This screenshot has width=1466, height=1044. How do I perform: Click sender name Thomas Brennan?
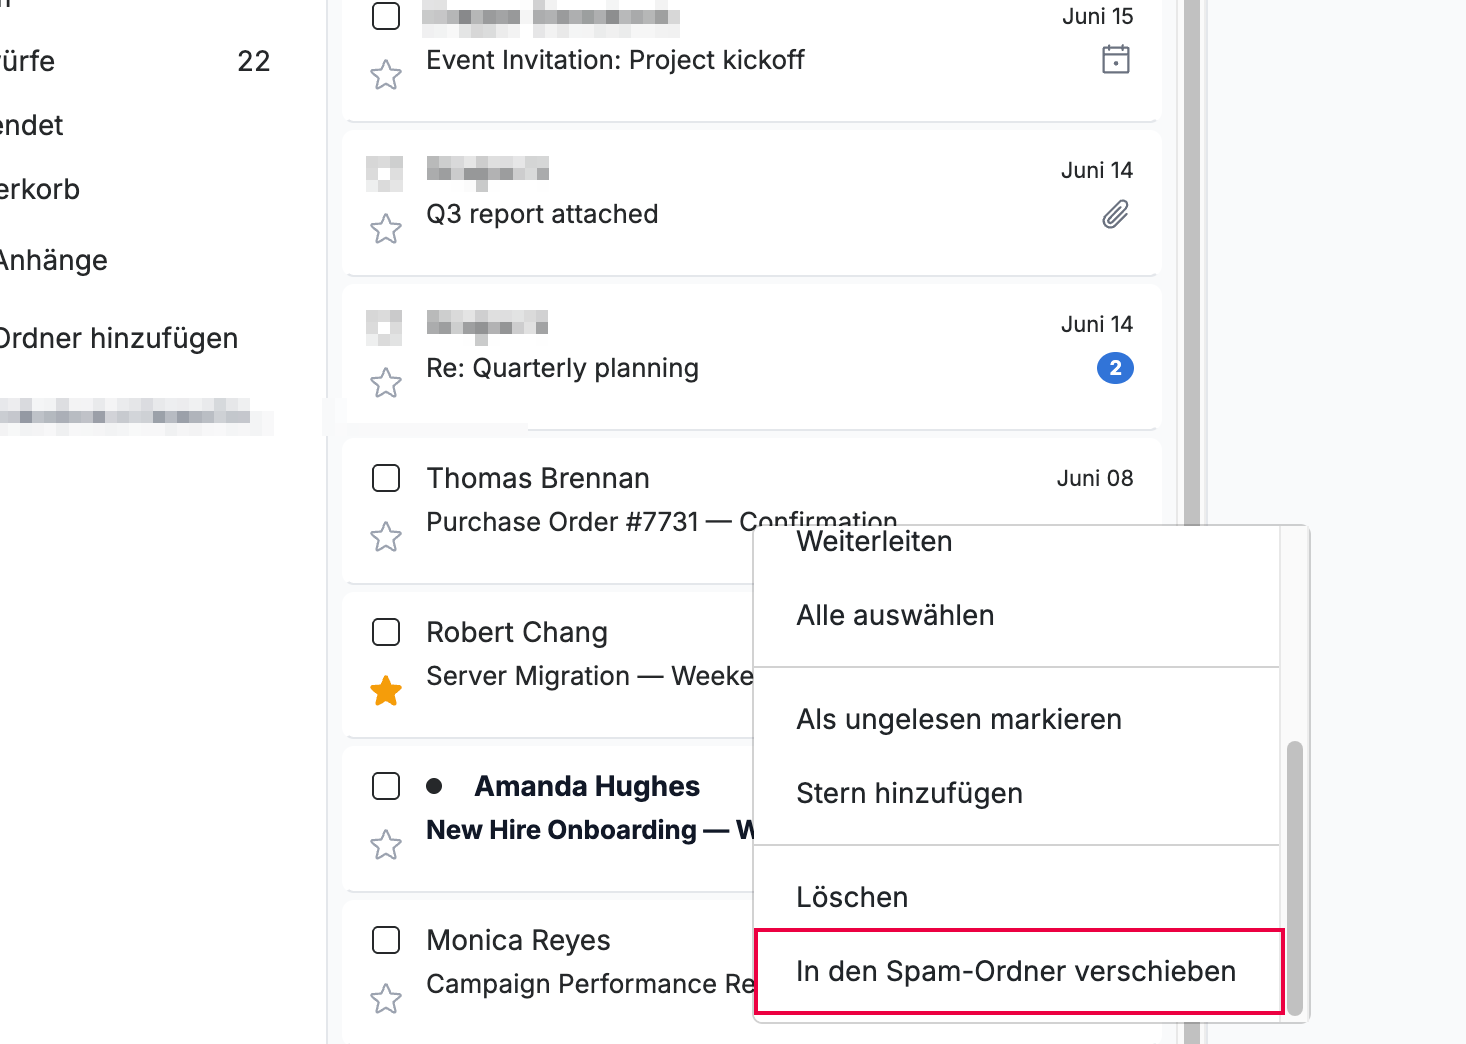tap(538, 478)
